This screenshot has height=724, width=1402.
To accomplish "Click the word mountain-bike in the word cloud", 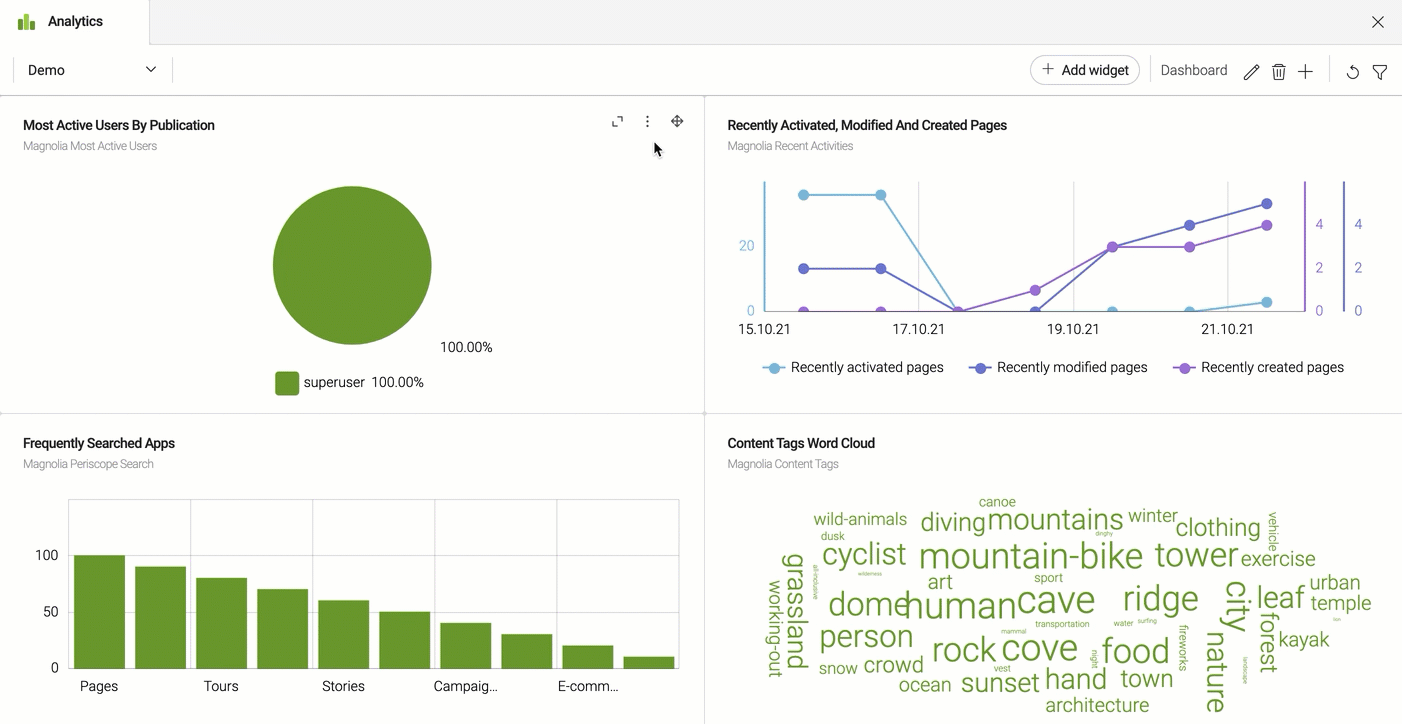I will (x=1031, y=556).
